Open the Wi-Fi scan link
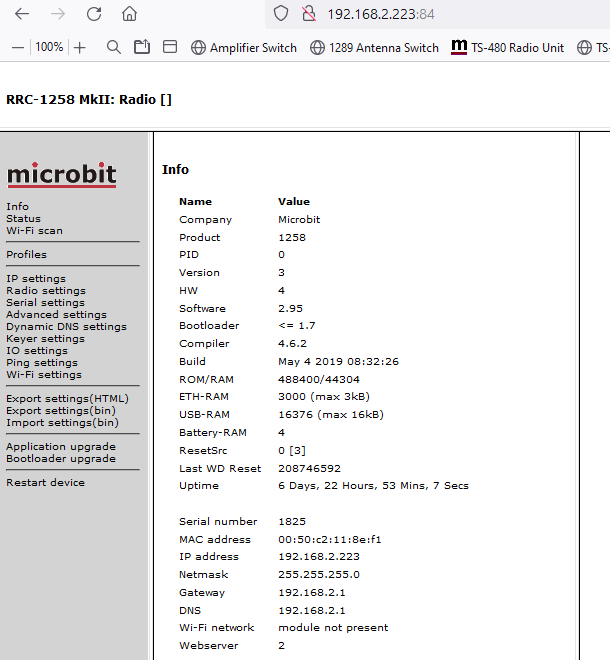610x660 pixels. coord(35,231)
